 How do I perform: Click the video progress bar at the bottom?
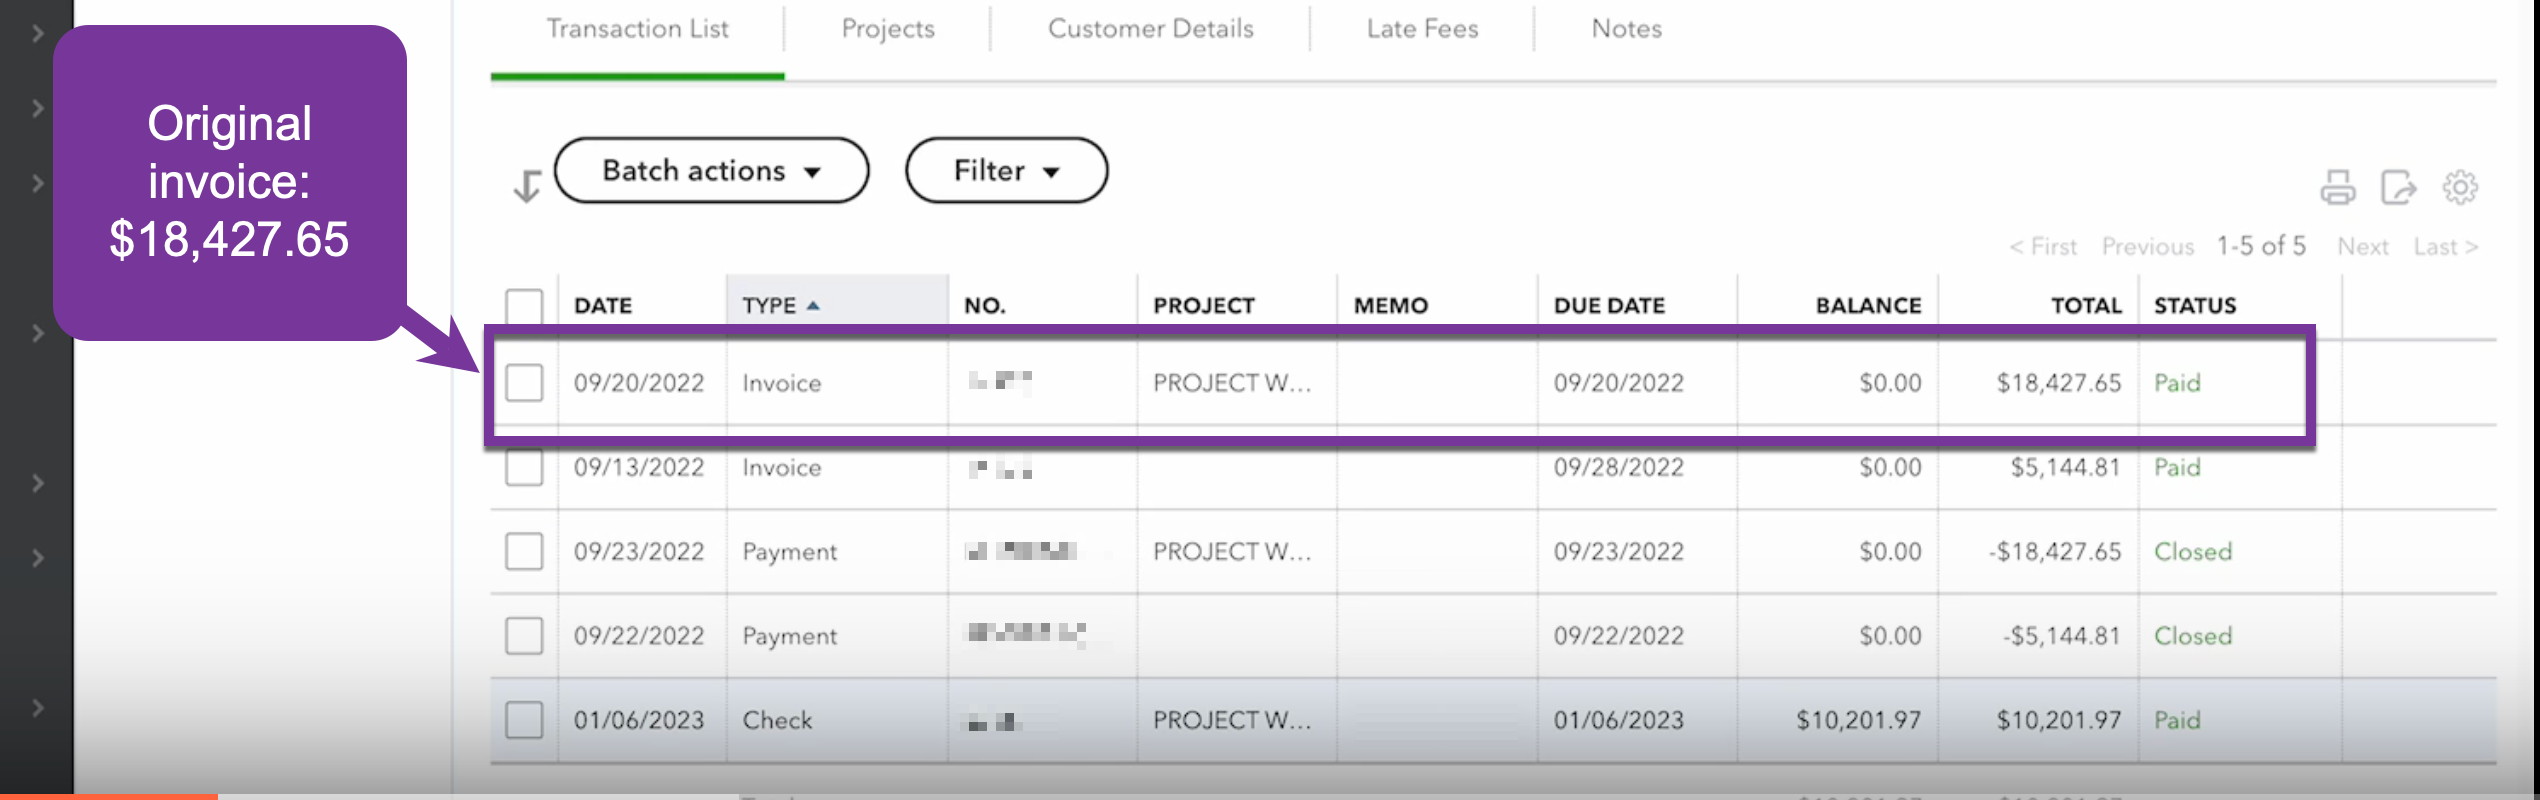click(1270, 796)
